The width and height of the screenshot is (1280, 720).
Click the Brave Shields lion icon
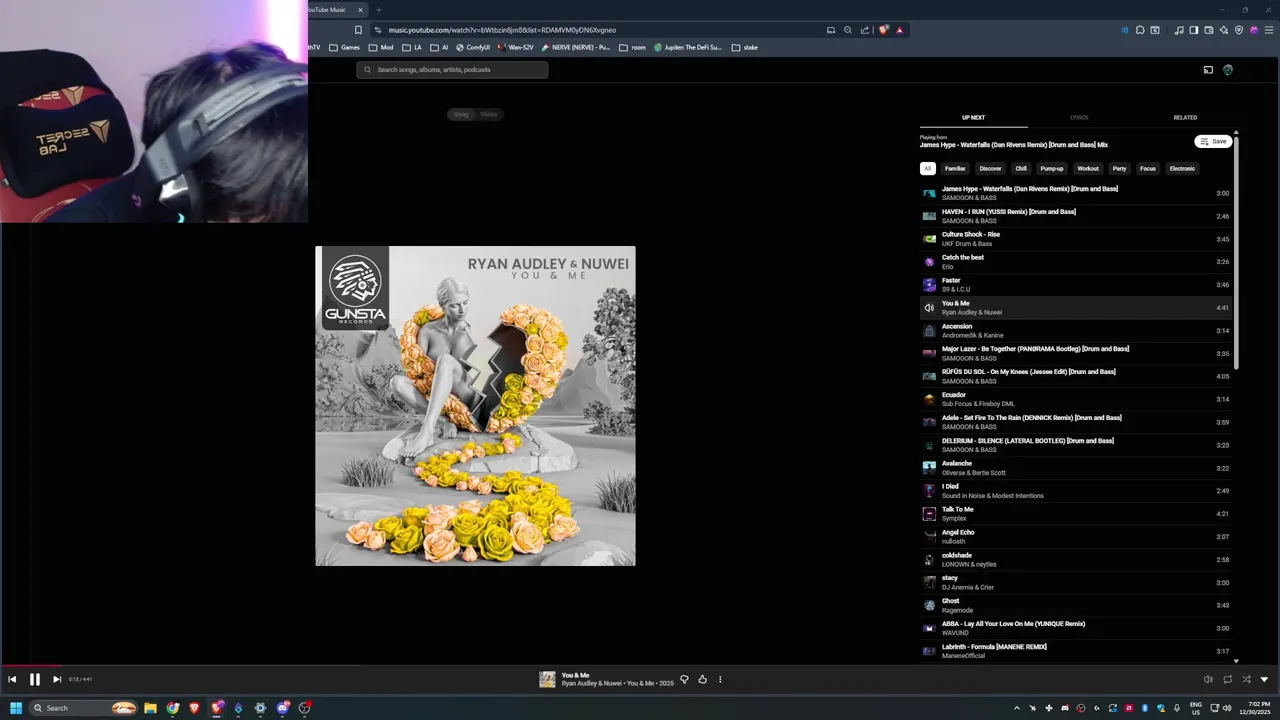(x=883, y=30)
